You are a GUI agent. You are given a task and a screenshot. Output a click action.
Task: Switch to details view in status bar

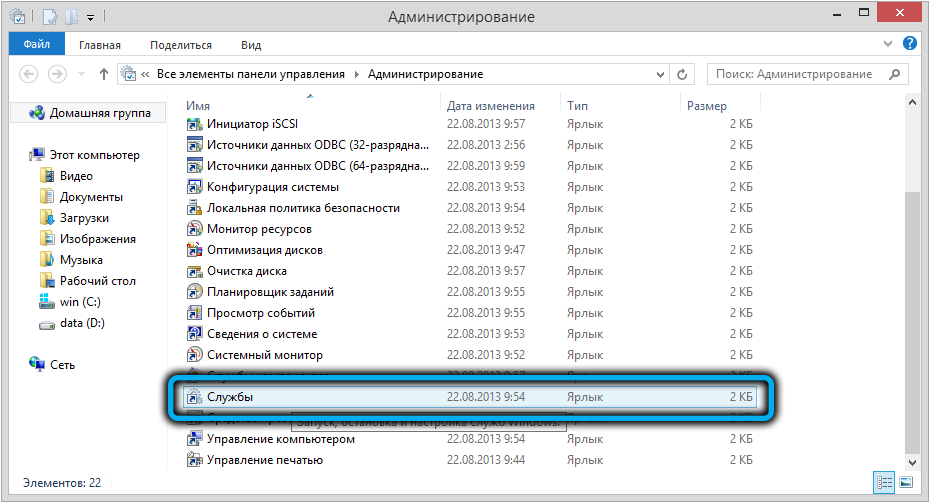(884, 482)
